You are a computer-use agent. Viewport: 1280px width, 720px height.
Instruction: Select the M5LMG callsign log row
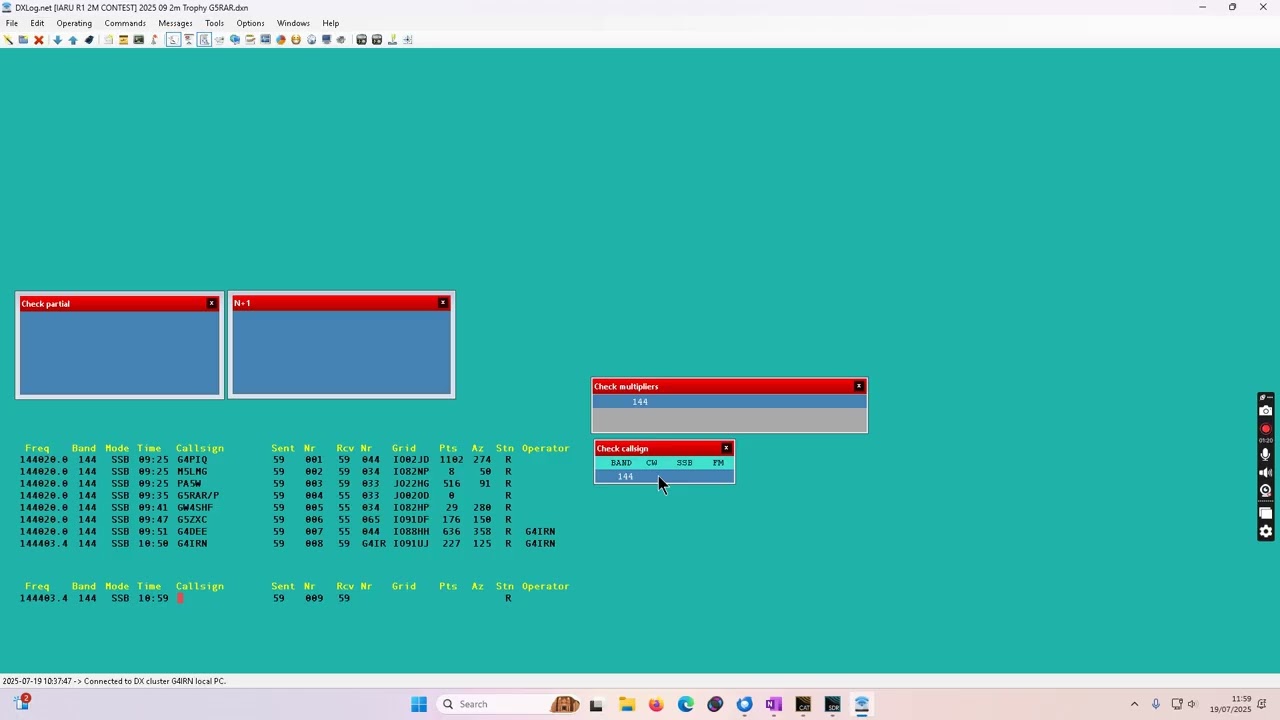pos(192,472)
